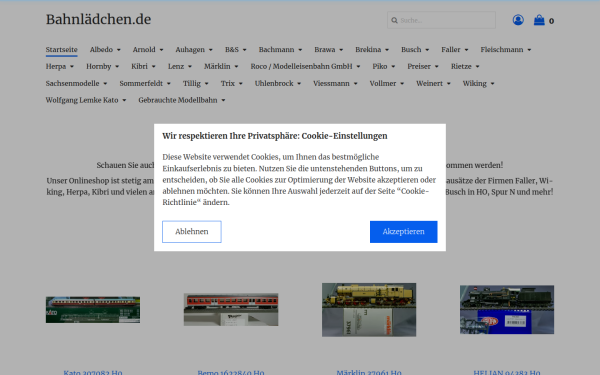Expand the Fleischmann dropdown menu
The height and width of the screenshot is (375, 600).
[x=506, y=50]
